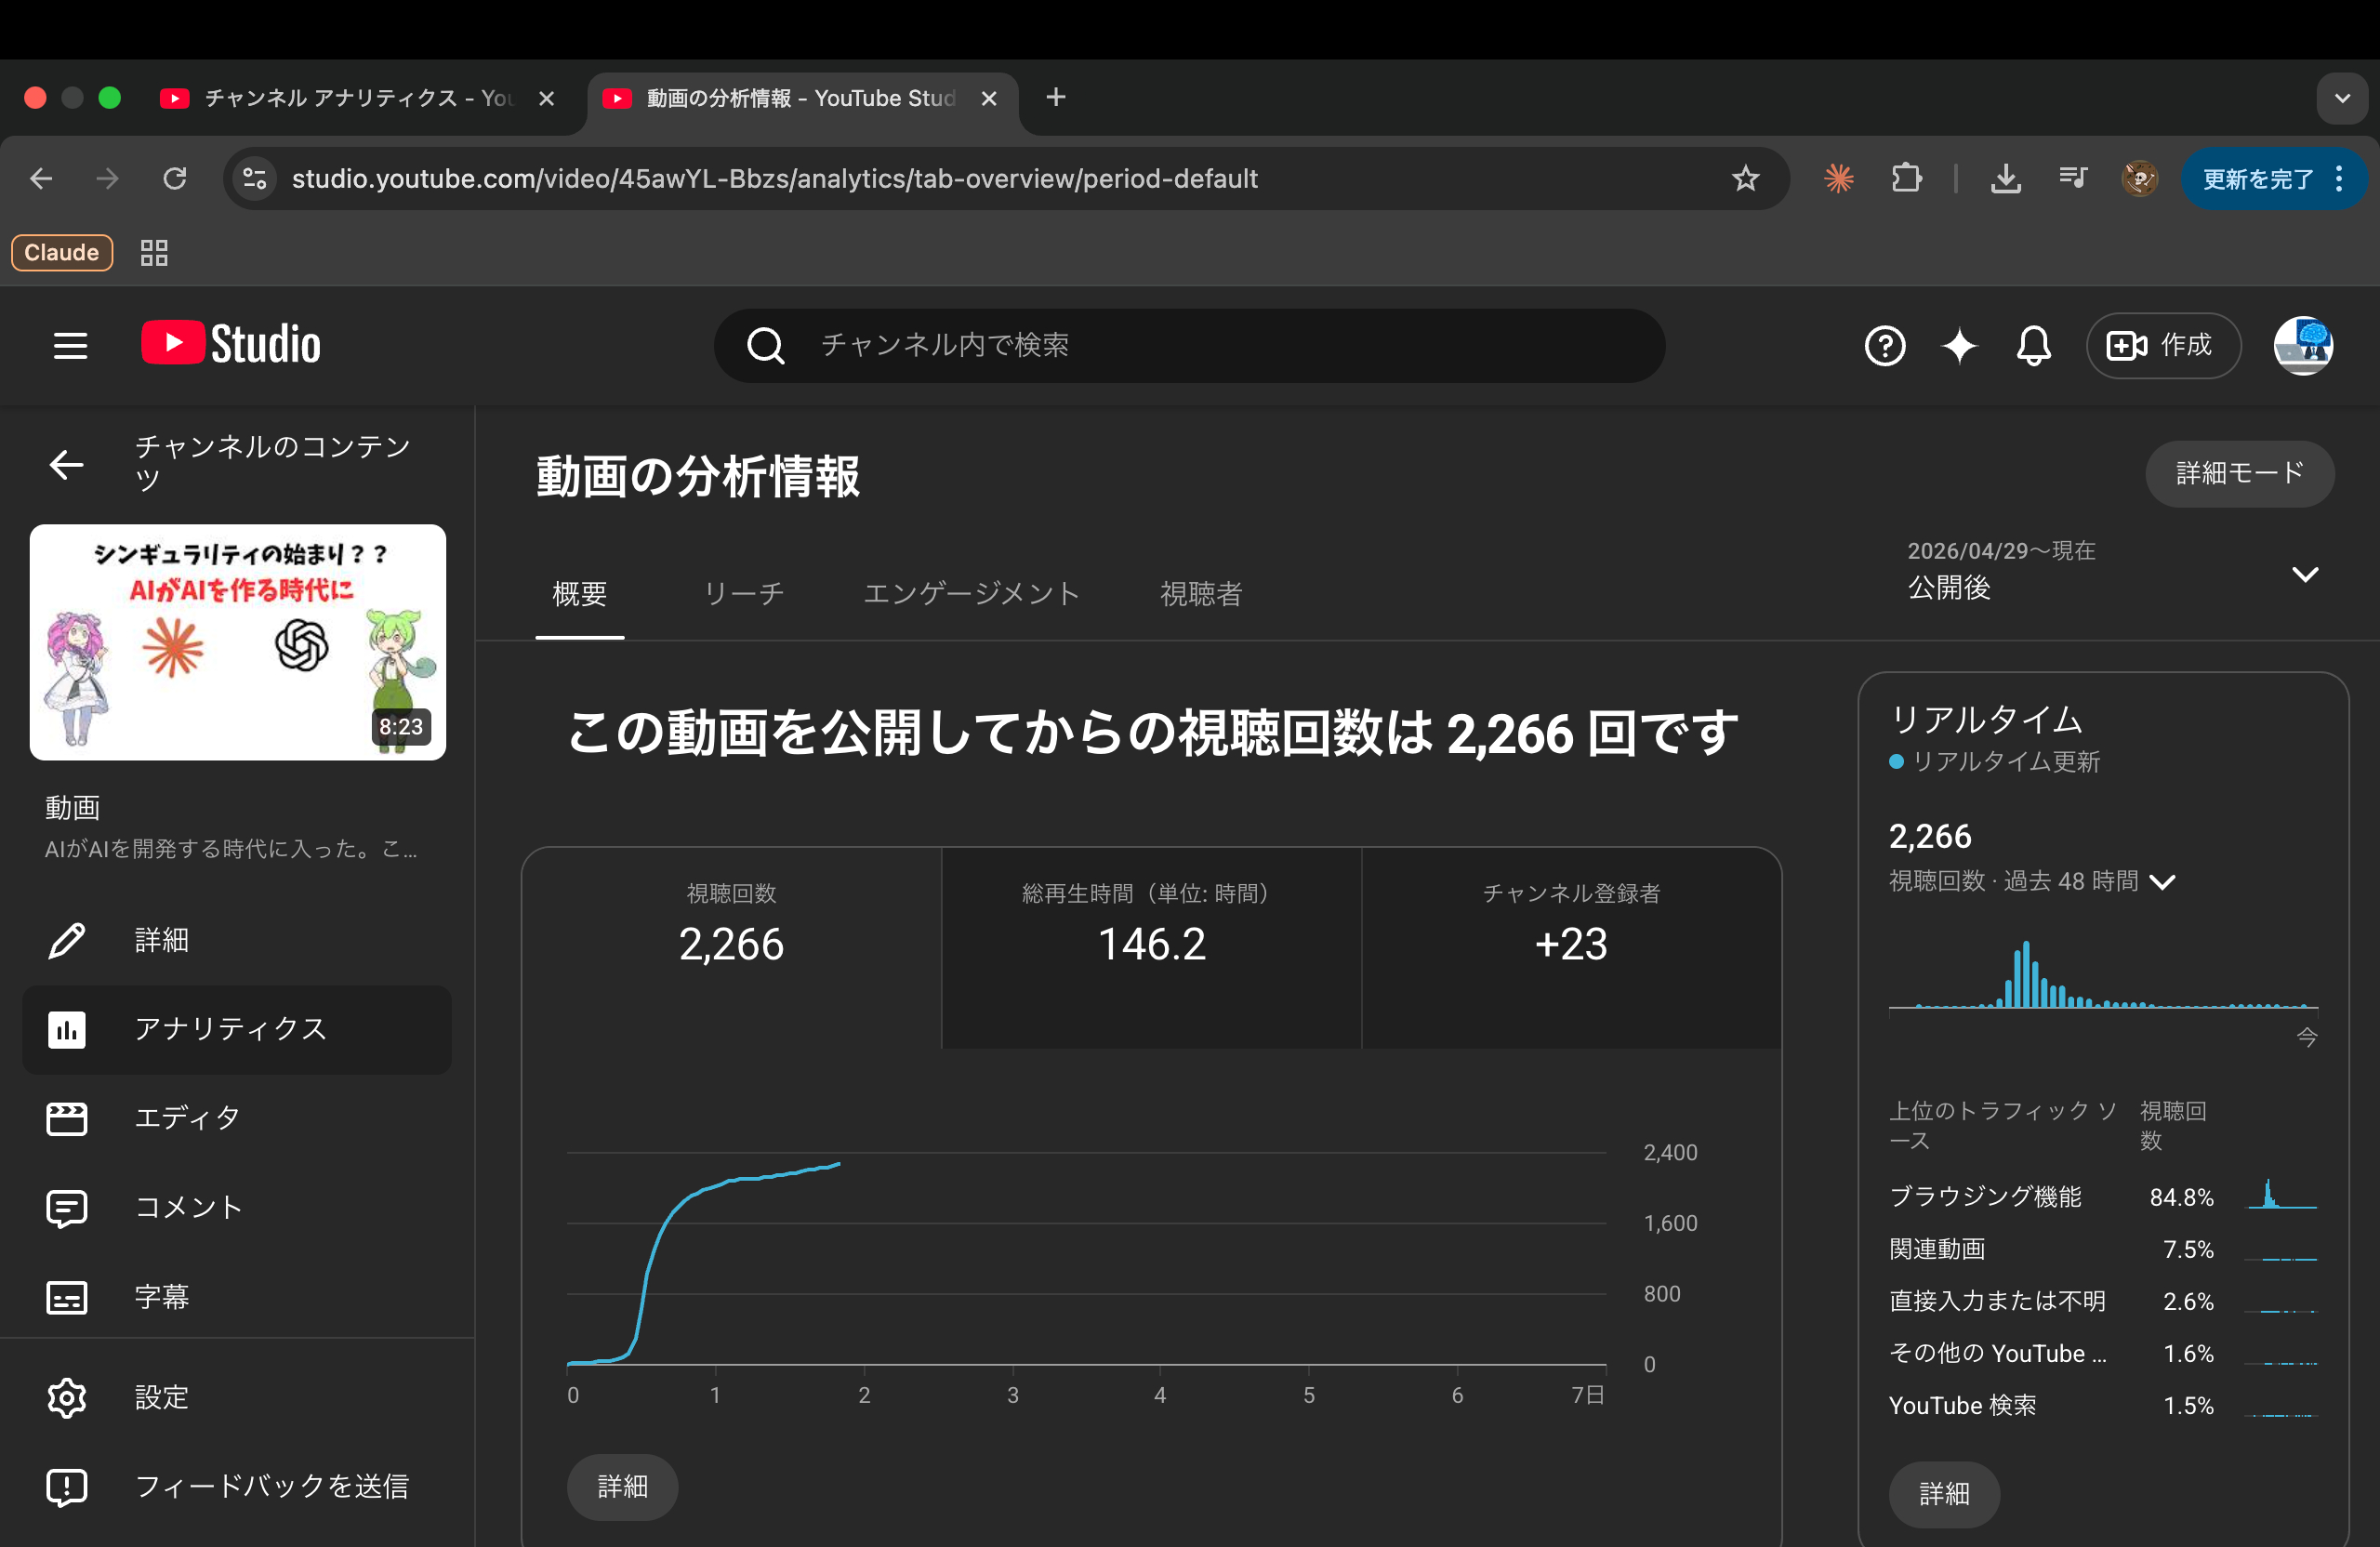Click the video title text AIがAIを開発する
This screenshot has width=2380, height=1547.
231,849
